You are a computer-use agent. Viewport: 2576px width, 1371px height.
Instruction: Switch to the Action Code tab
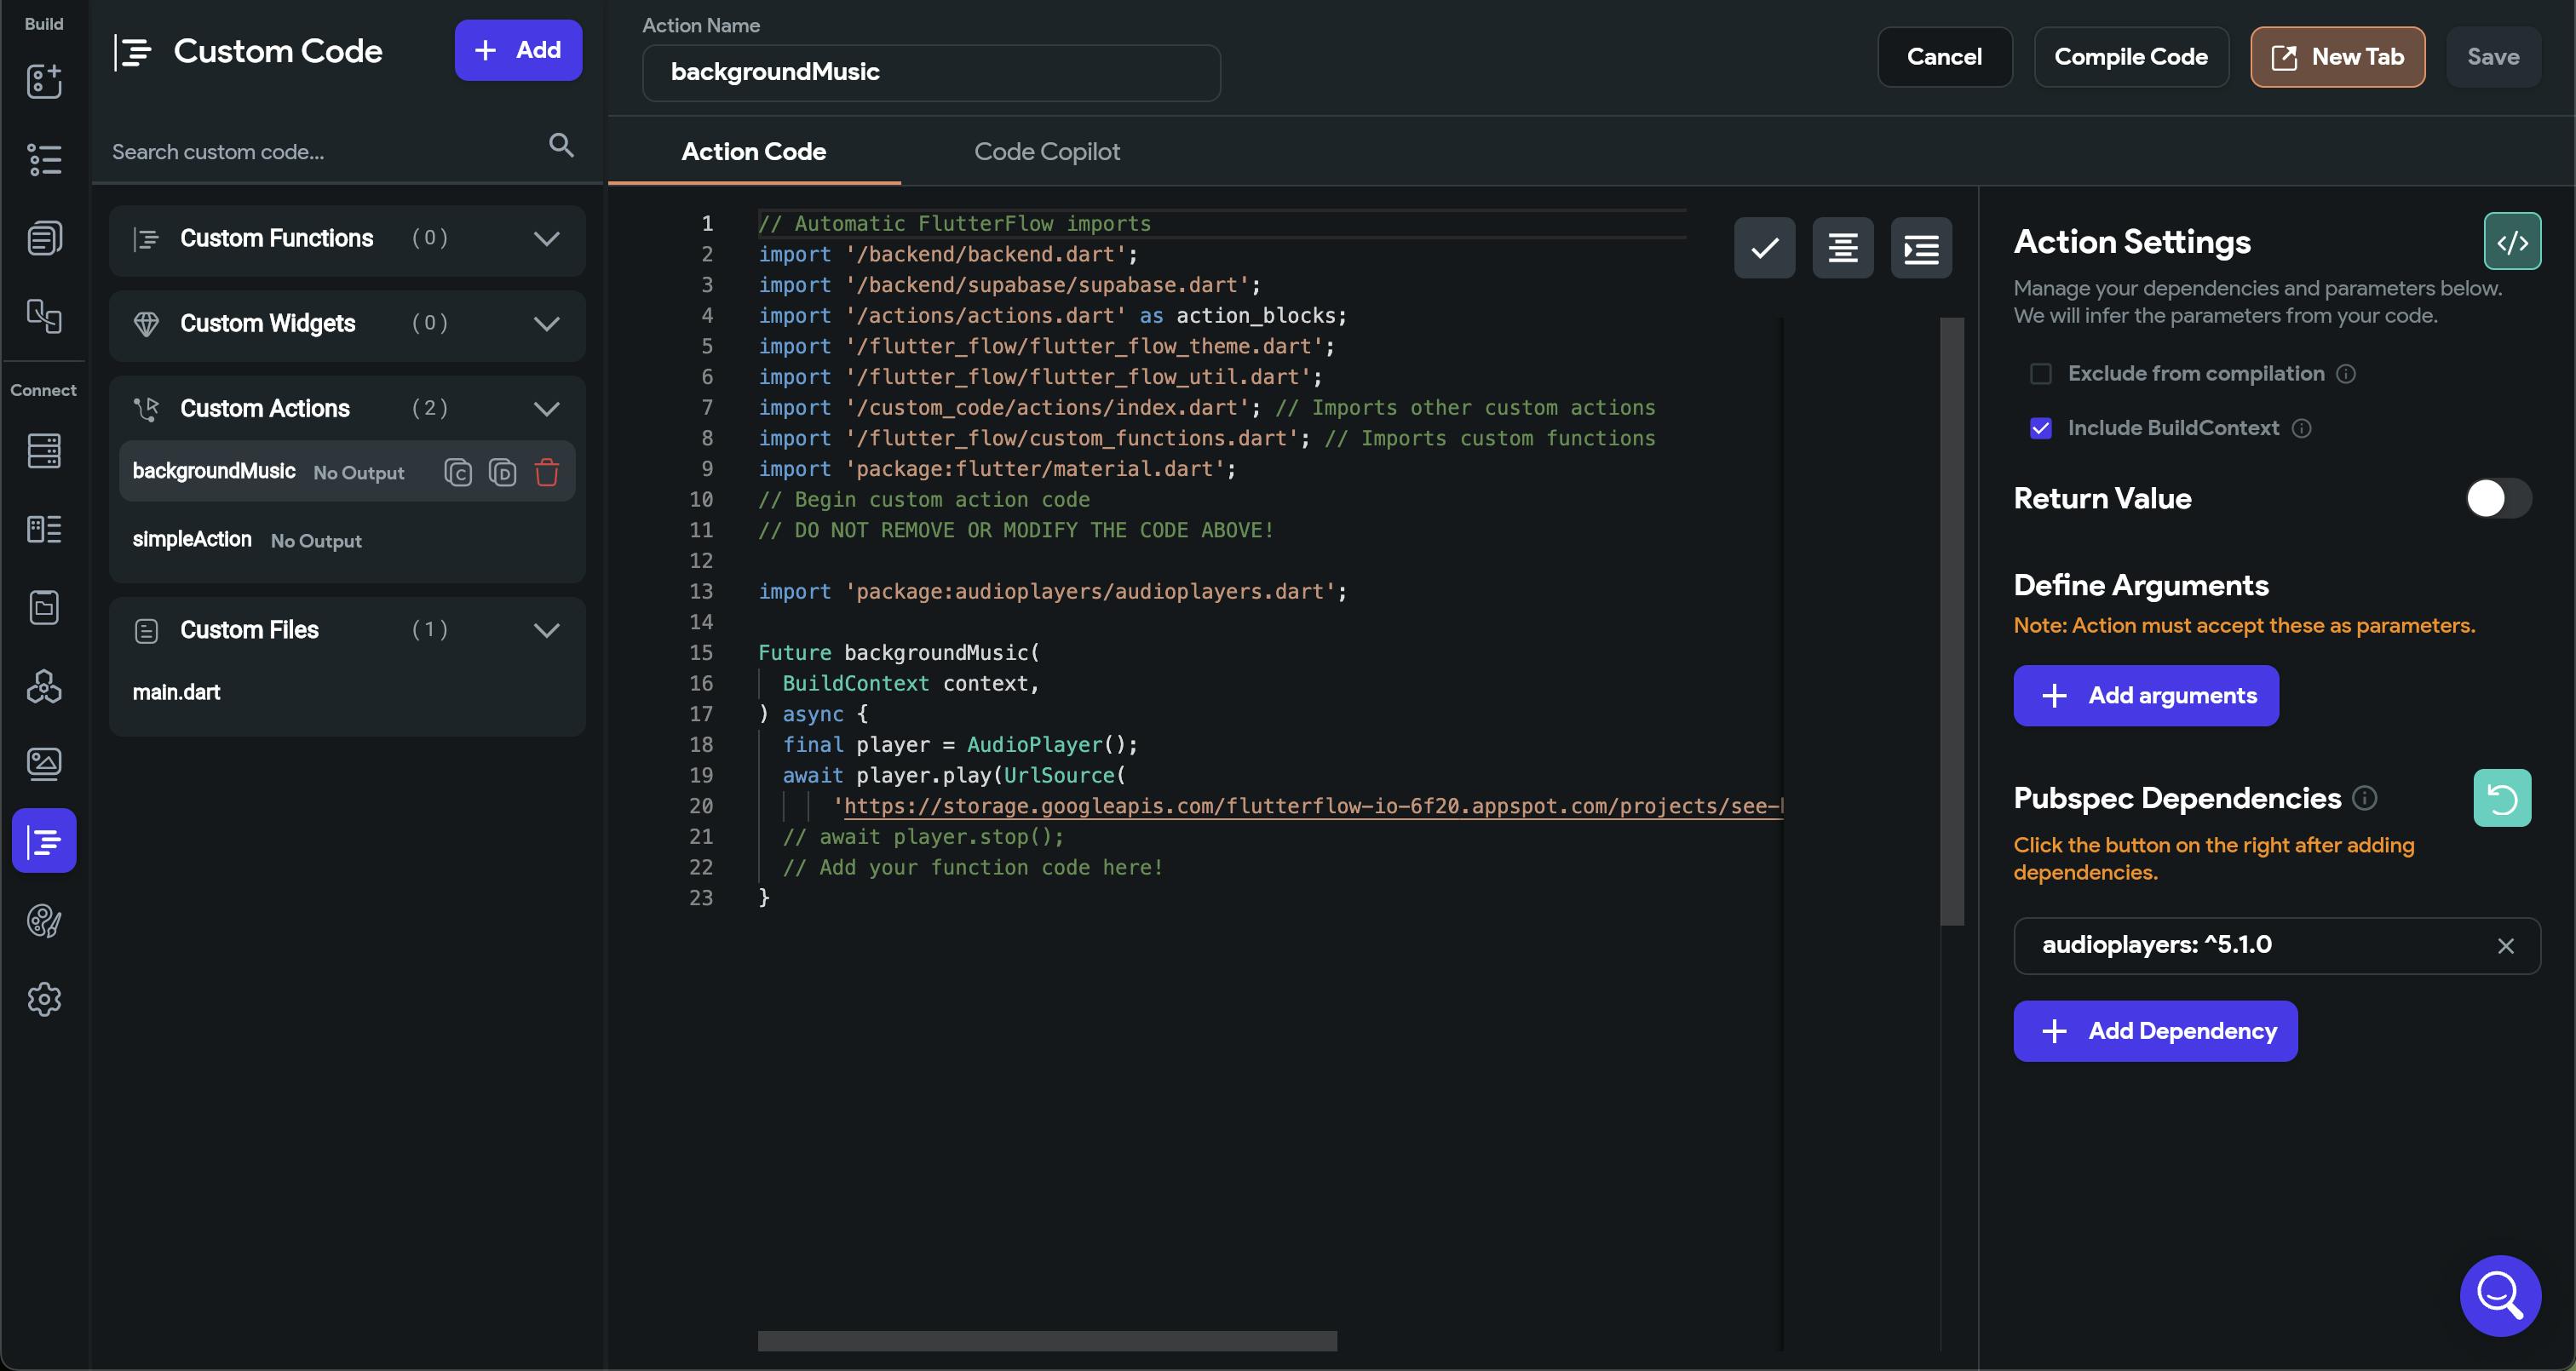click(x=754, y=152)
